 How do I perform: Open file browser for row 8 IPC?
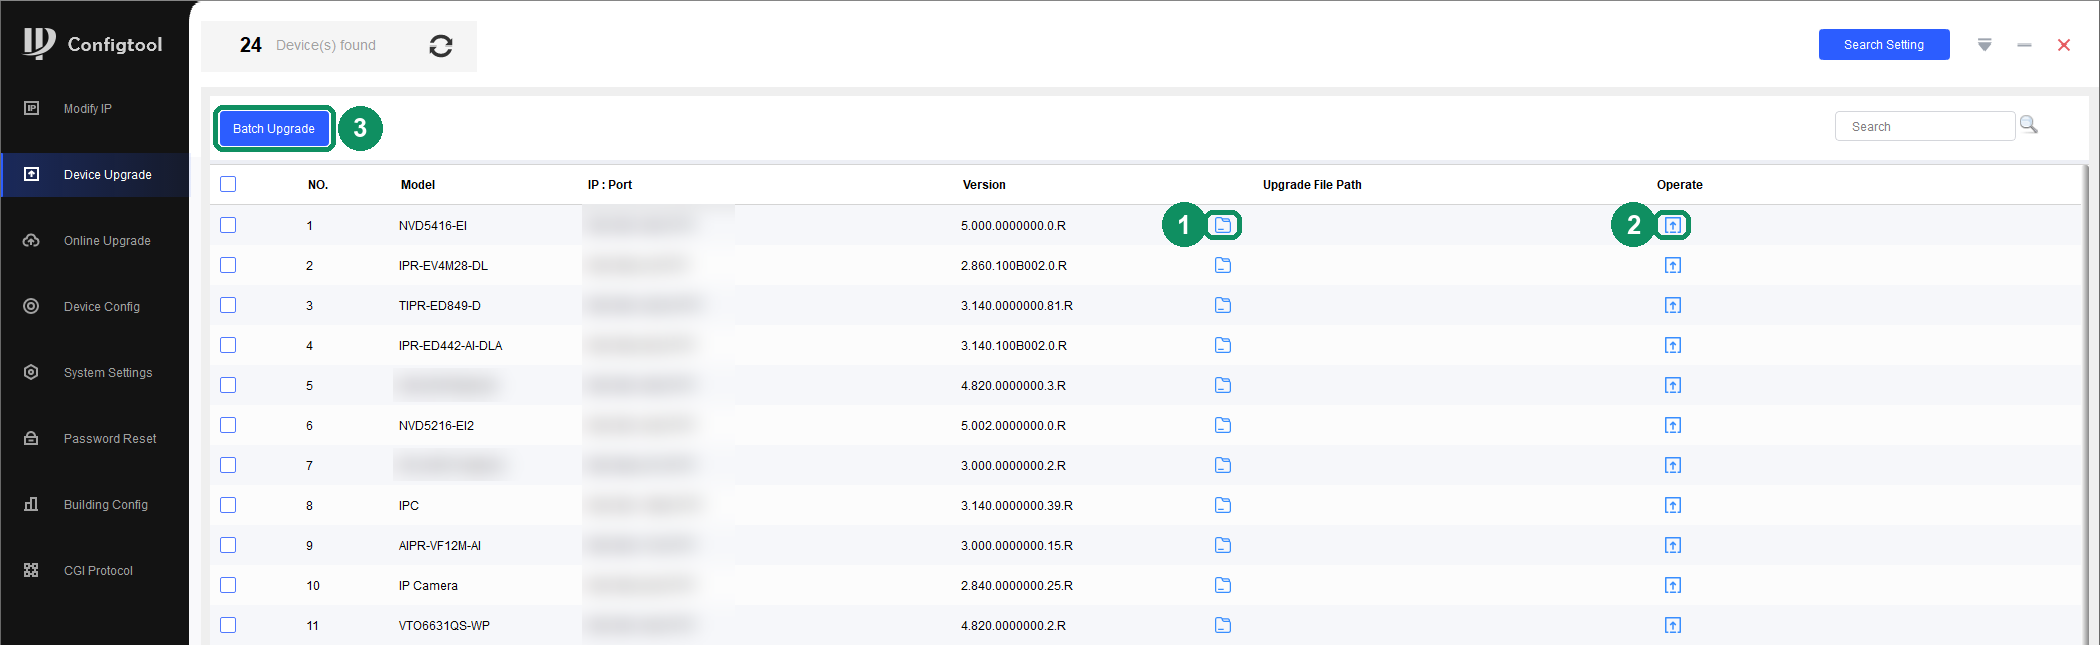coord(1223,505)
